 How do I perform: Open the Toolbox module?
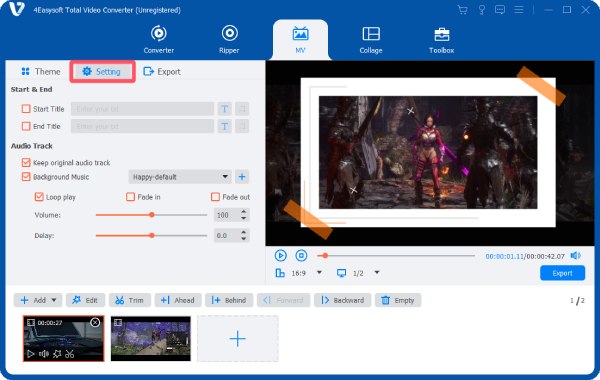pyautogui.click(x=441, y=39)
